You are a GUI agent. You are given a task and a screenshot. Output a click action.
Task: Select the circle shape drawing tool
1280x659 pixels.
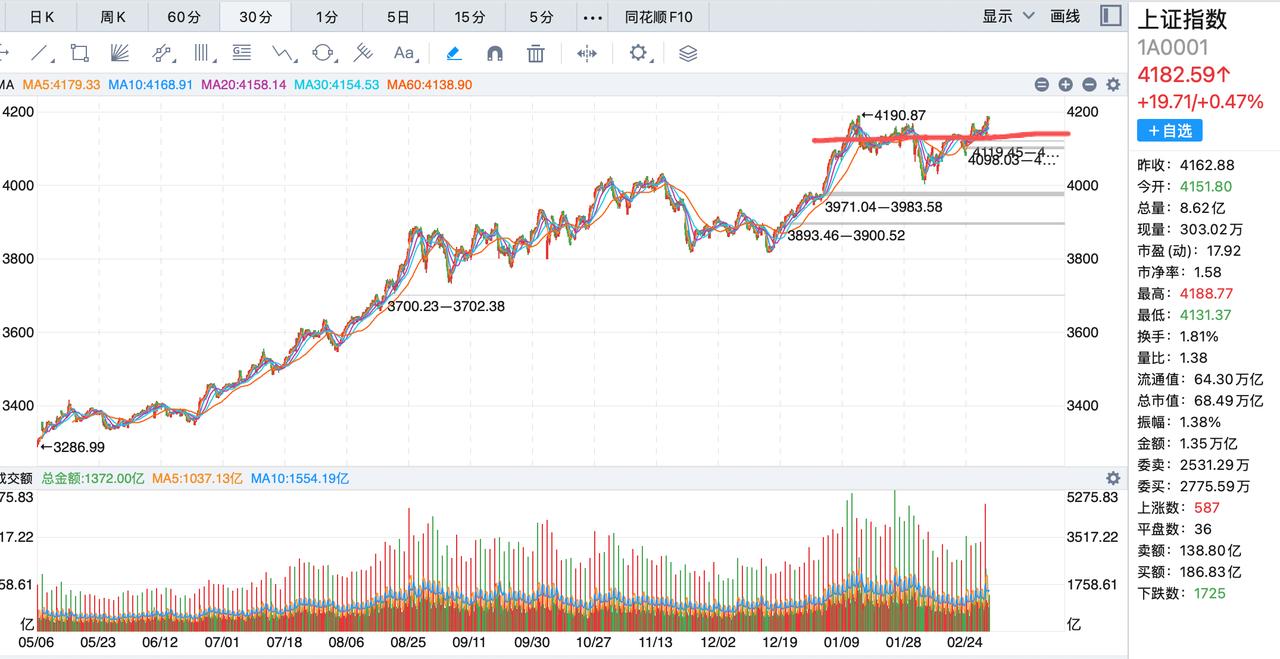point(324,53)
